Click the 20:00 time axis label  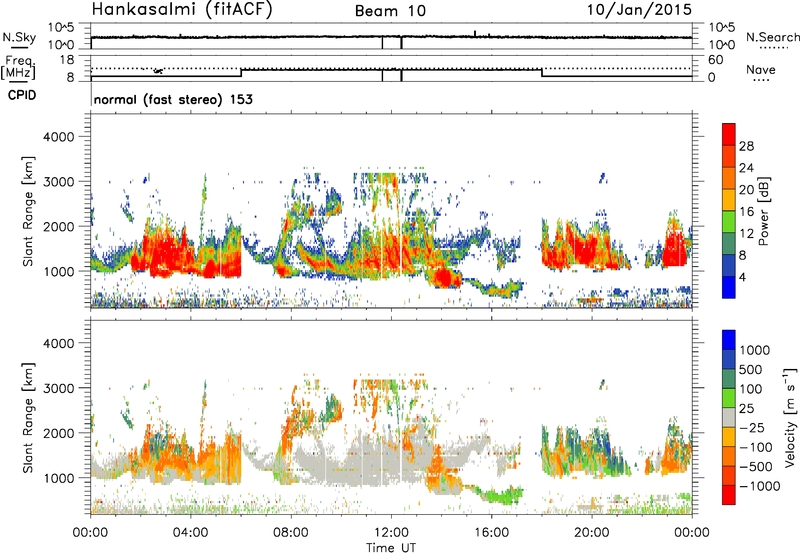pyautogui.click(x=591, y=533)
